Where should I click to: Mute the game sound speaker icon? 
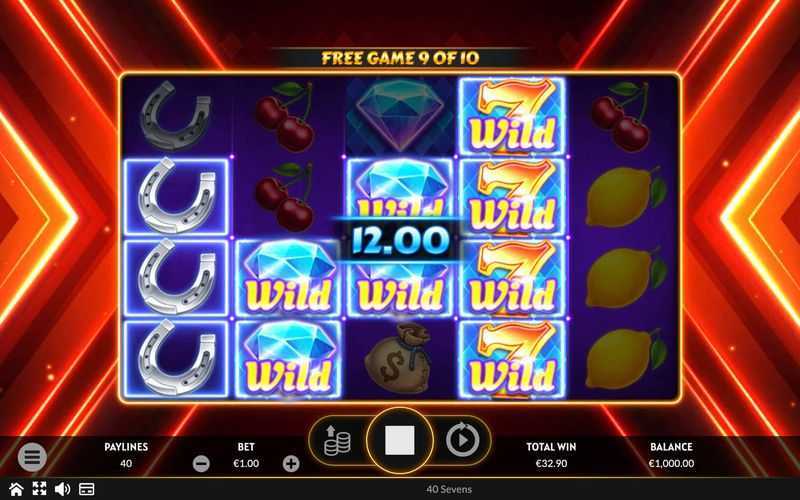point(62,489)
